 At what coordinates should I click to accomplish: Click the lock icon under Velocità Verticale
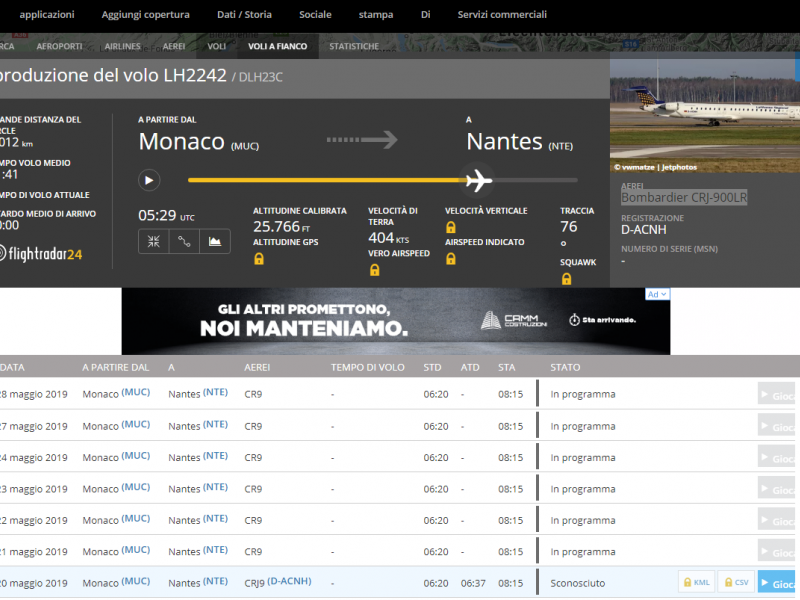pyautogui.click(x=451, y=227)
